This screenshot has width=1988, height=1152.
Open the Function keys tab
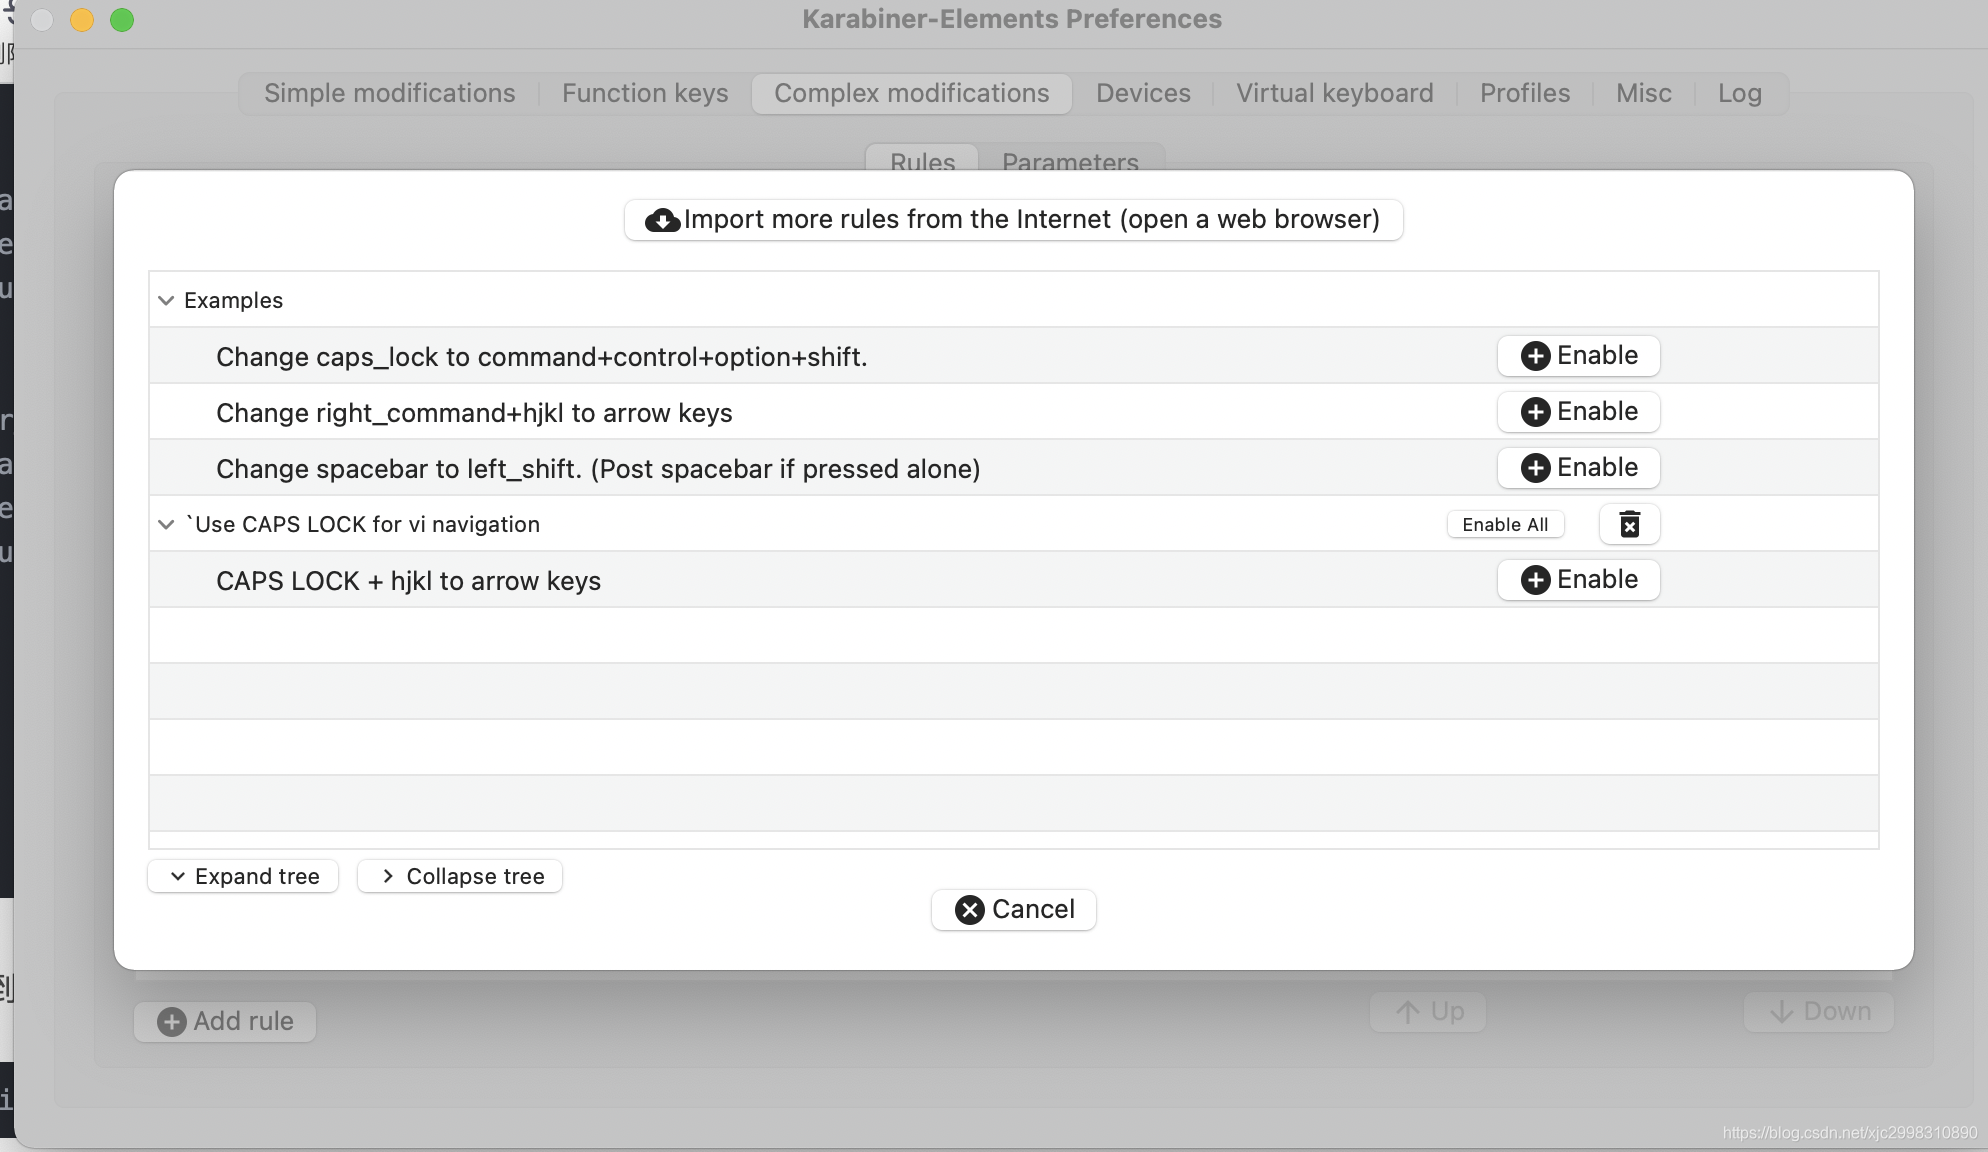(x=645, y=93)
